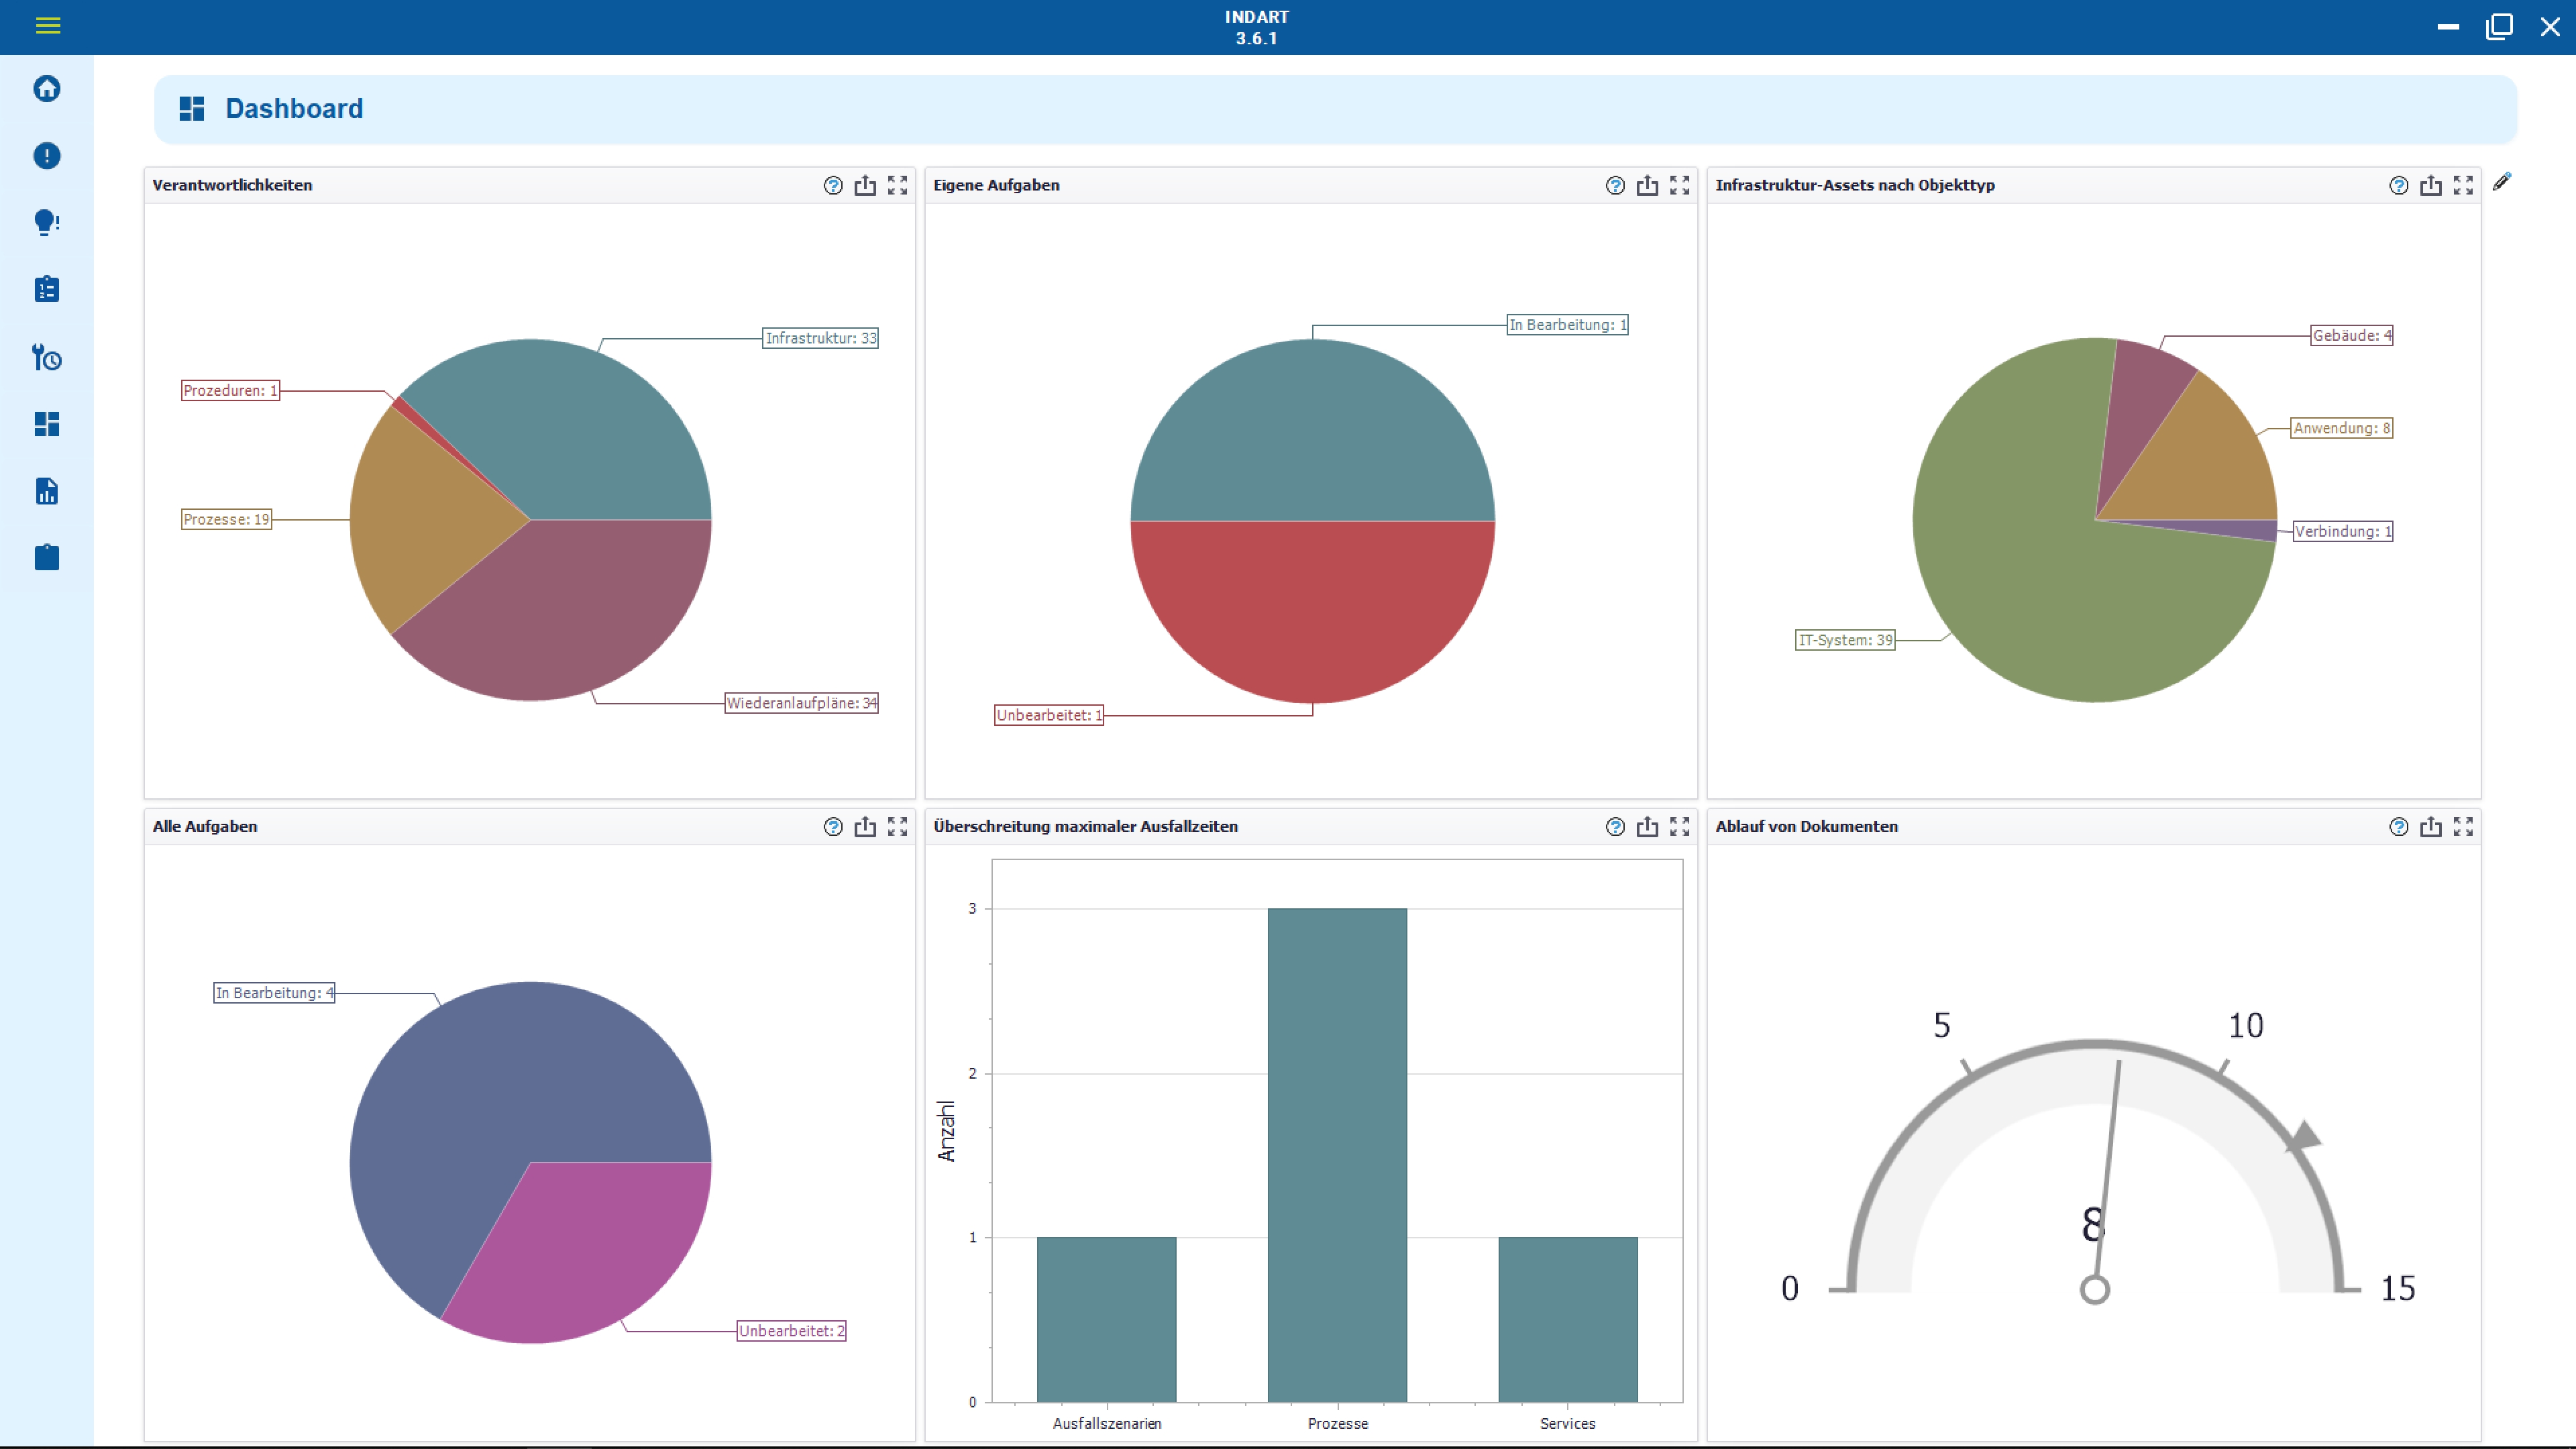This screenshot has height=1449, width=2576.
Task: Open the wrench-and-clock sidebar icon
Action: point(47,357)
